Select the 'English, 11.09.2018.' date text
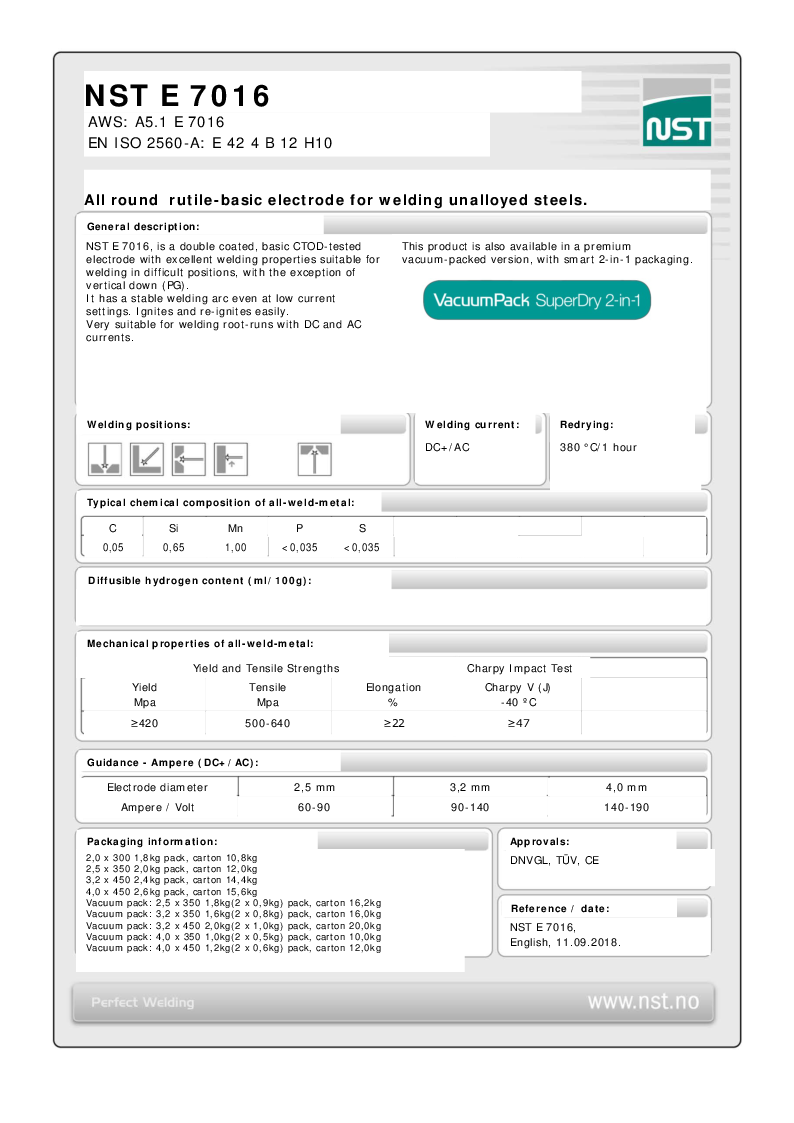 565,943
